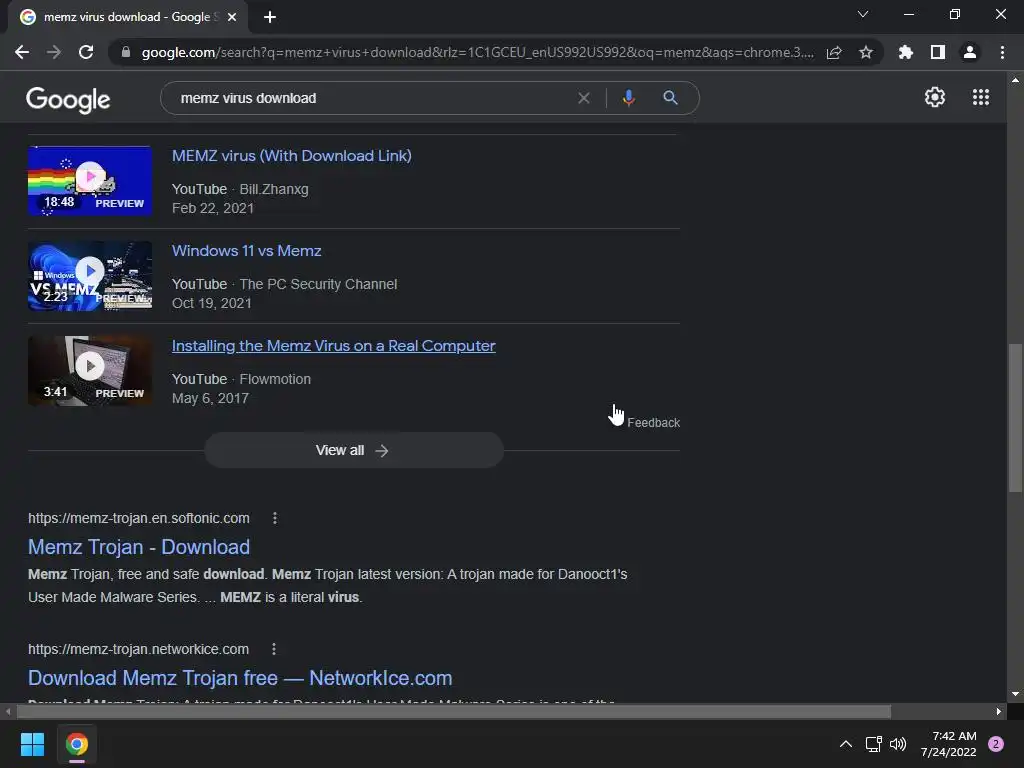Send Feedback on video results
The width and height of the screenshot is (1024, 768).
(654, 423)
